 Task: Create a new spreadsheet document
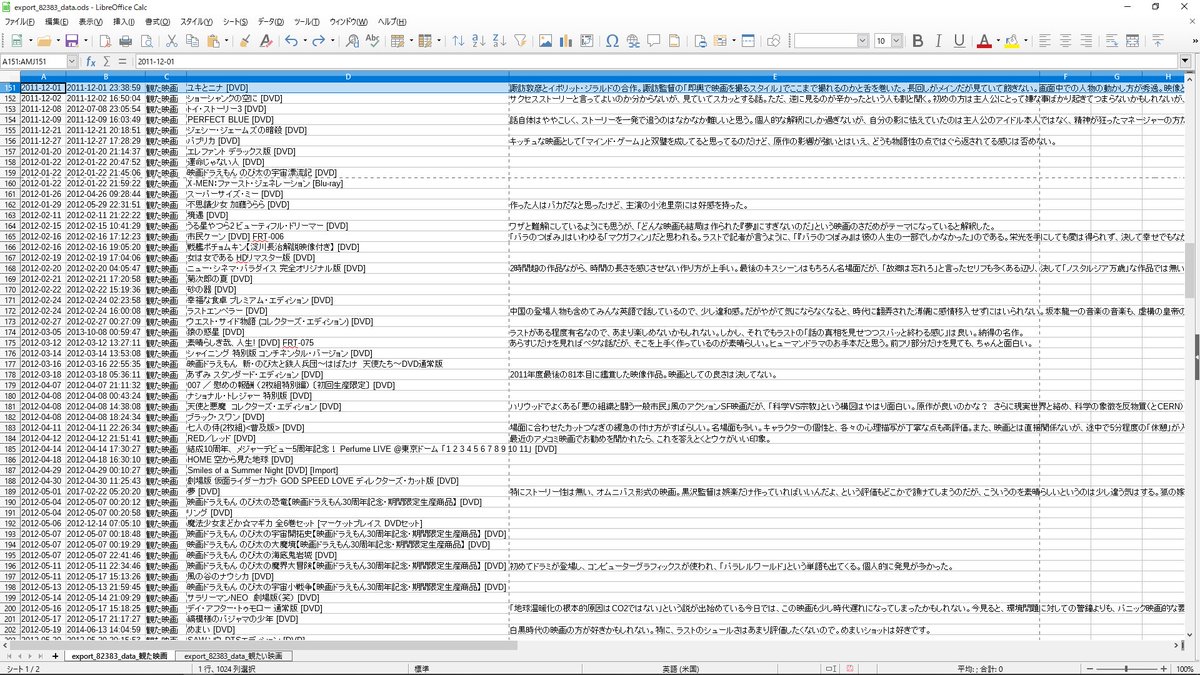click(x=16, y=41)
